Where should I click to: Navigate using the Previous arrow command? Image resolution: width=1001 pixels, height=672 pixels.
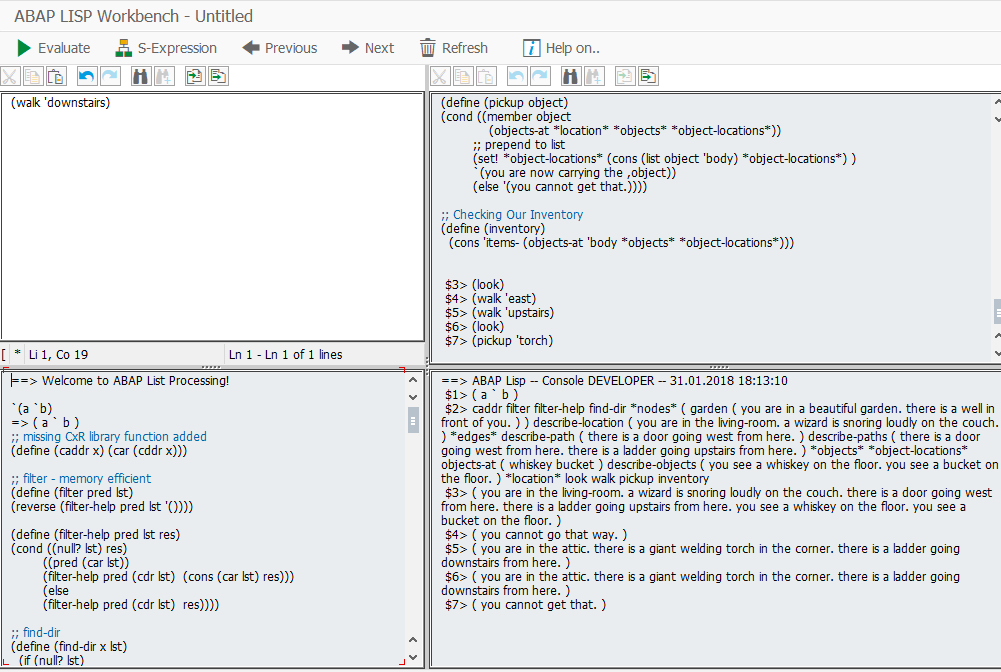coord(279,47)
